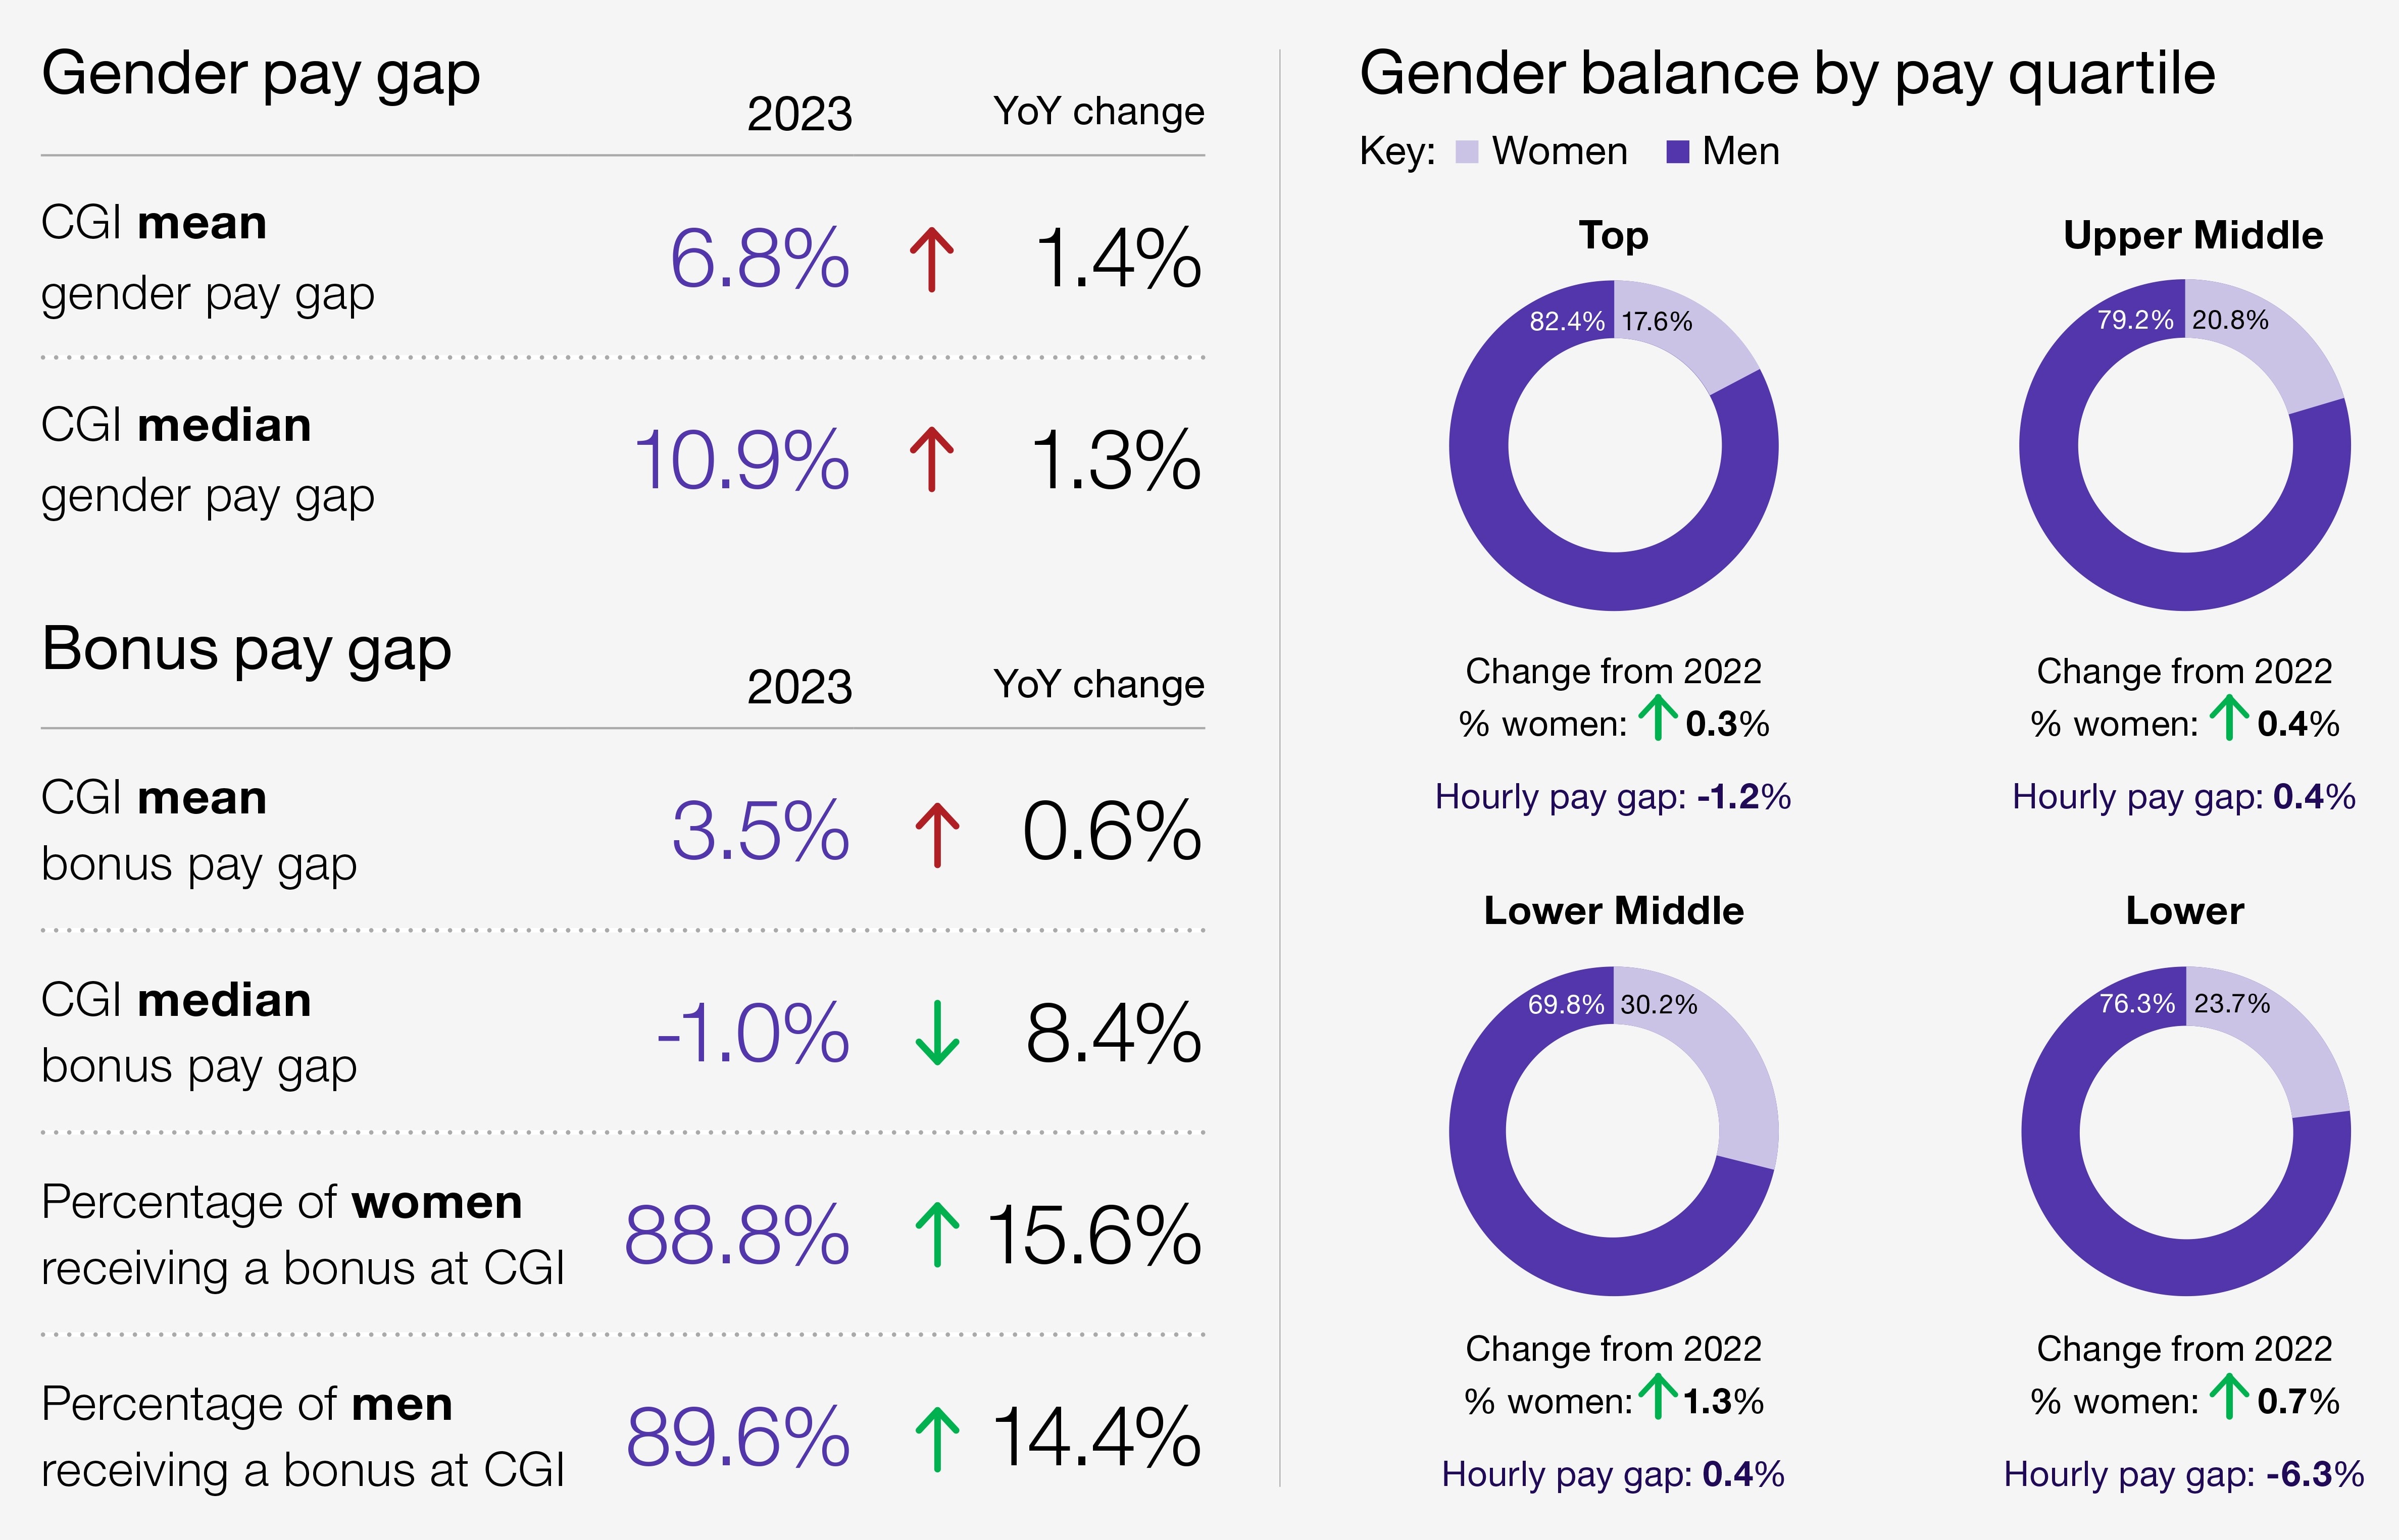Click the 'Gender balance by pay quartile' heading

[1787, 74]
